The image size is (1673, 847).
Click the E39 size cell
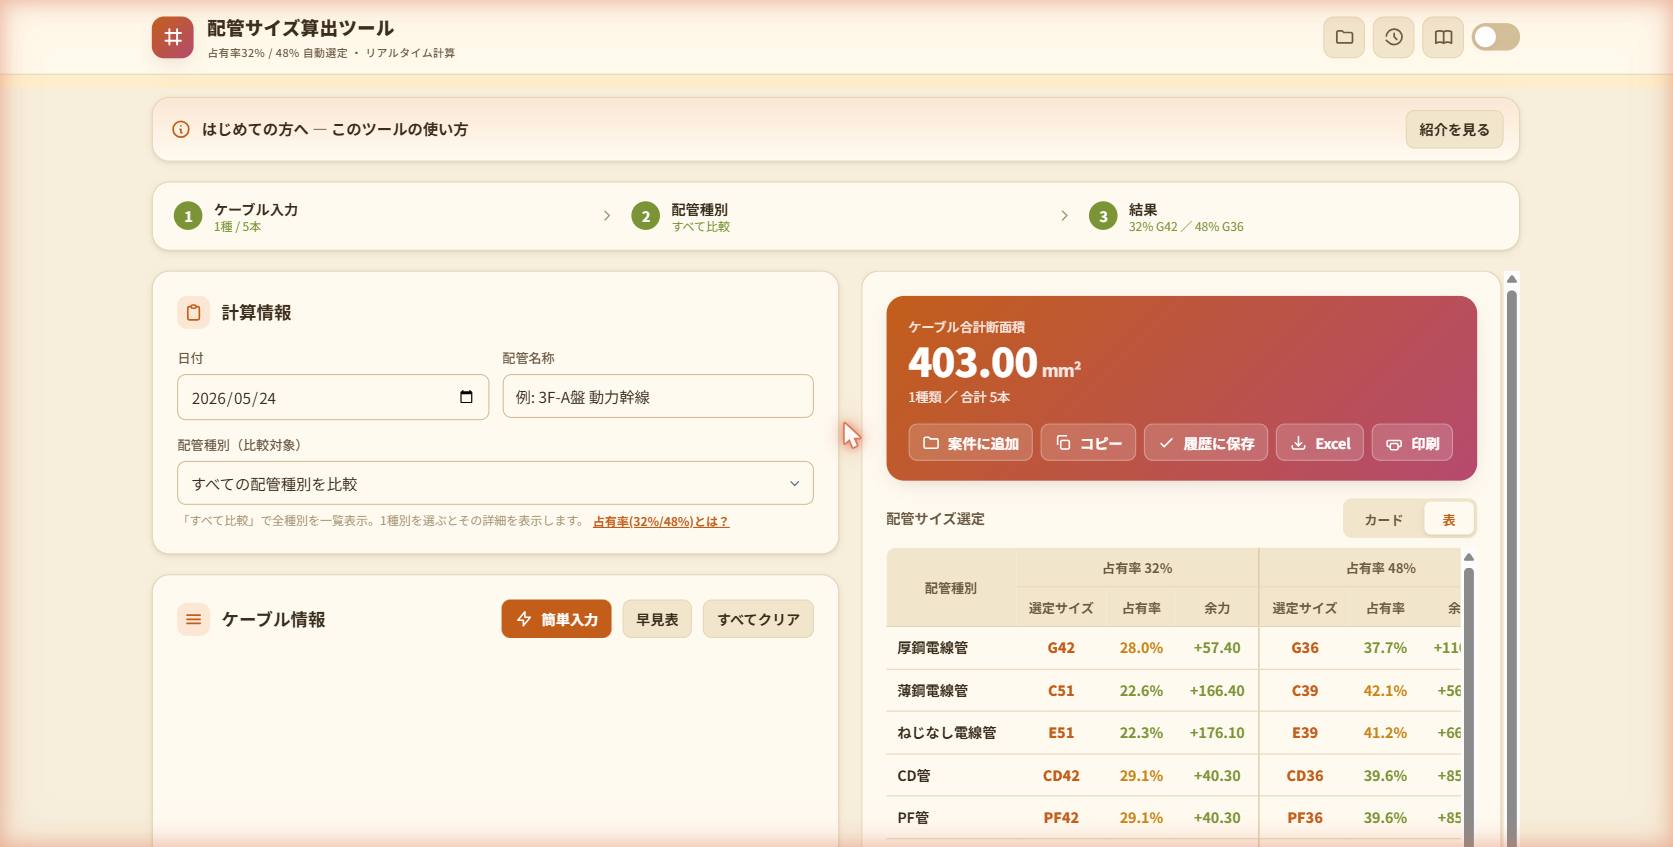pyautogui.click(x=1305, y=733)
